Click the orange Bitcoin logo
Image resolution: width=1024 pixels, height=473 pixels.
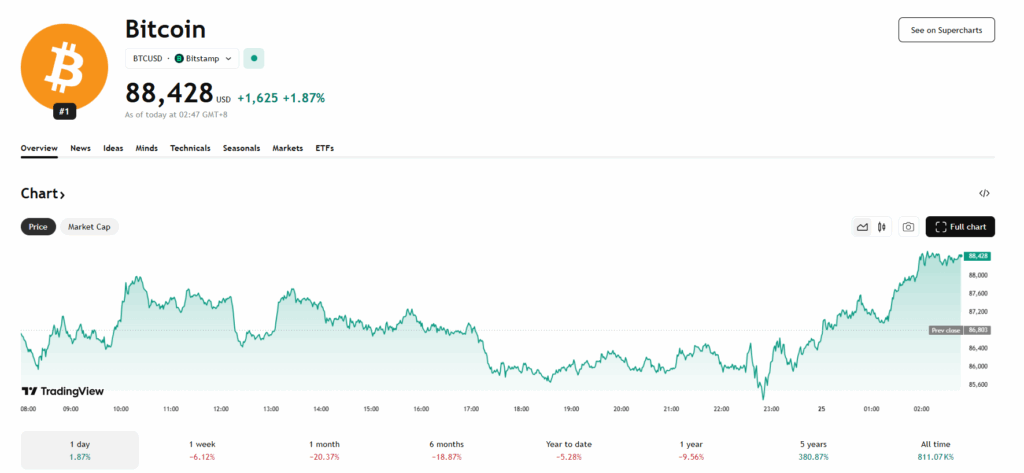pos(64,66)
